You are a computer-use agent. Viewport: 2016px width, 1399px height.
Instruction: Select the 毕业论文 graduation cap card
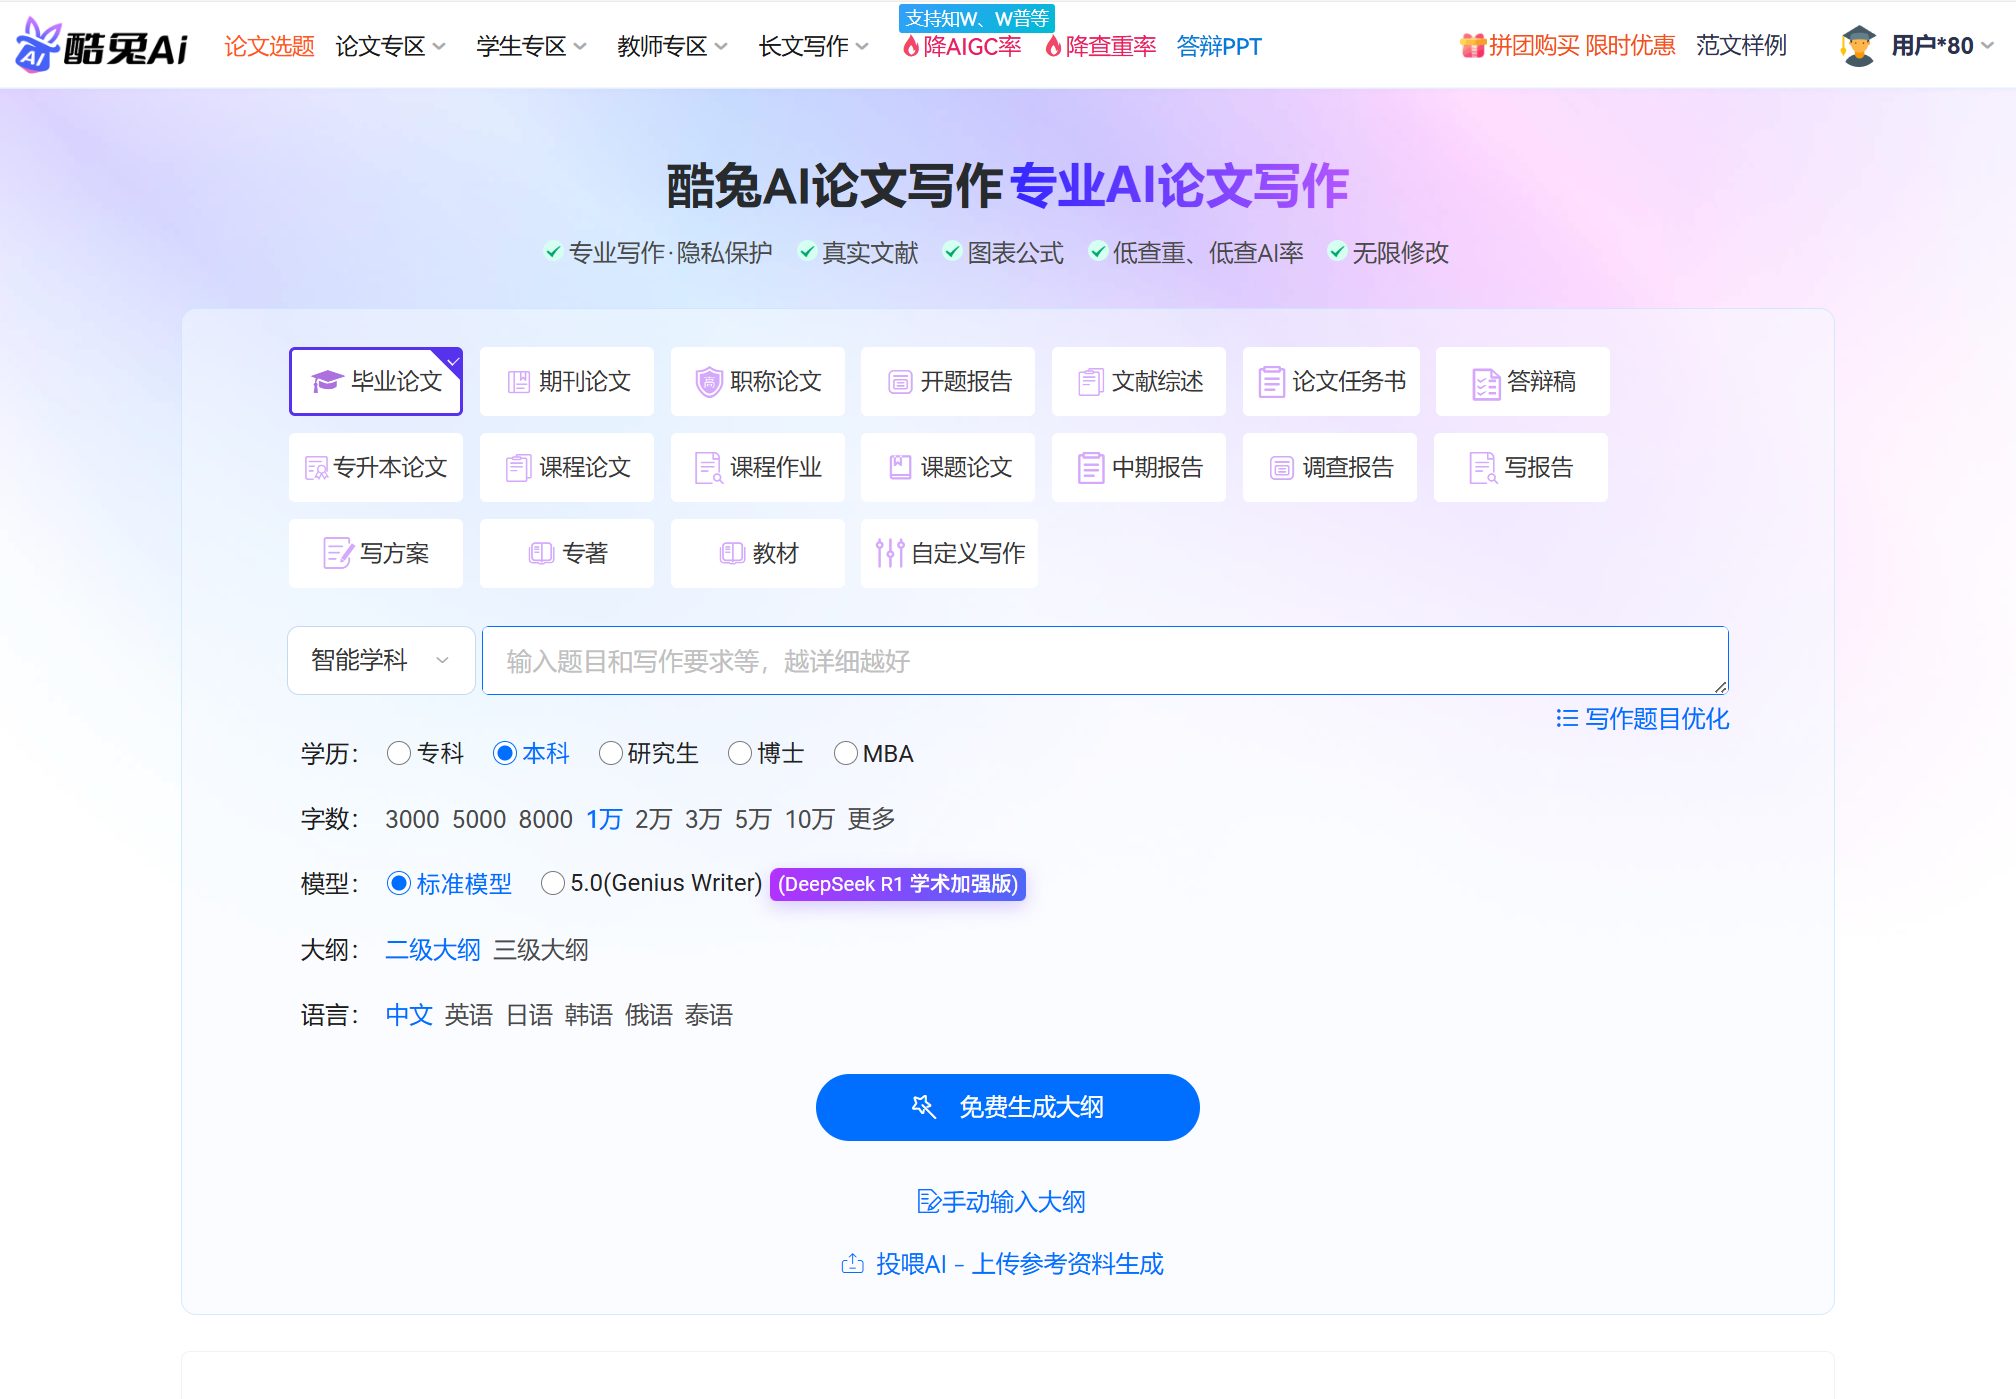(x=375, y=381)
